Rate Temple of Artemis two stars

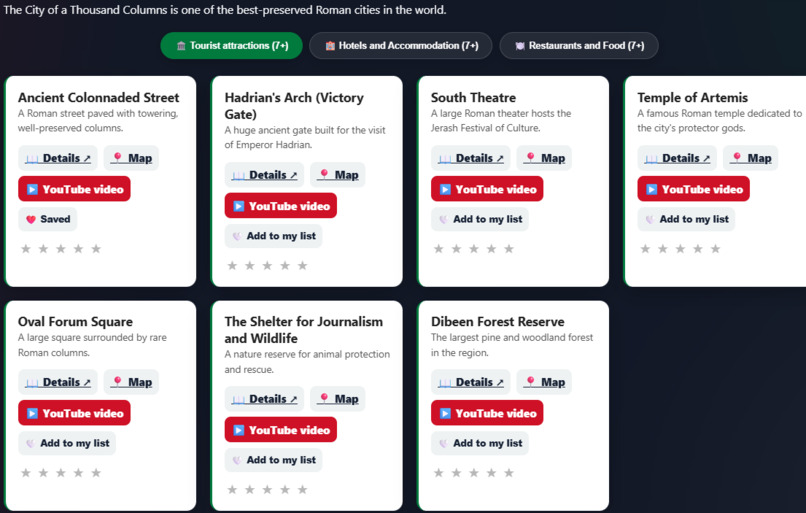663,249
